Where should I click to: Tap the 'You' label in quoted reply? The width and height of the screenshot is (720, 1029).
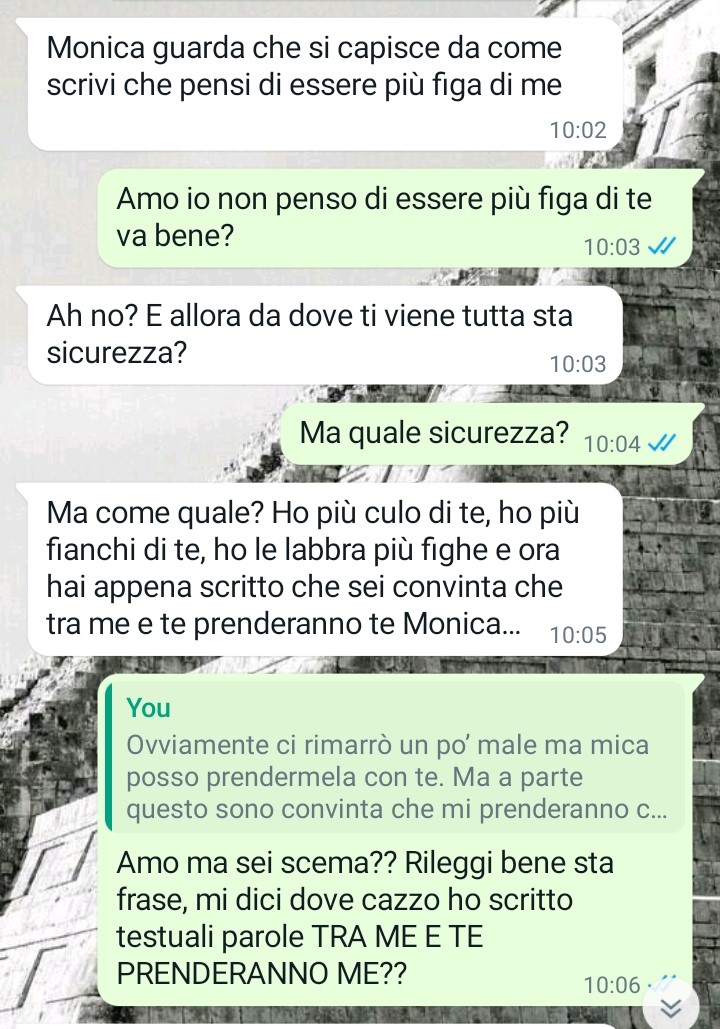[x=148, y=708]
